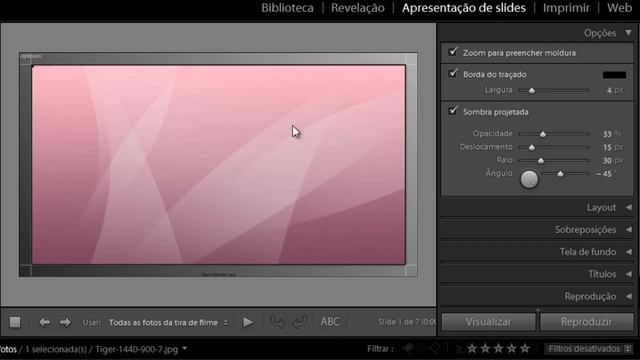Play the slideshow with triangle icon
Screen dimensions: 640x360
(x=248, y=322)
